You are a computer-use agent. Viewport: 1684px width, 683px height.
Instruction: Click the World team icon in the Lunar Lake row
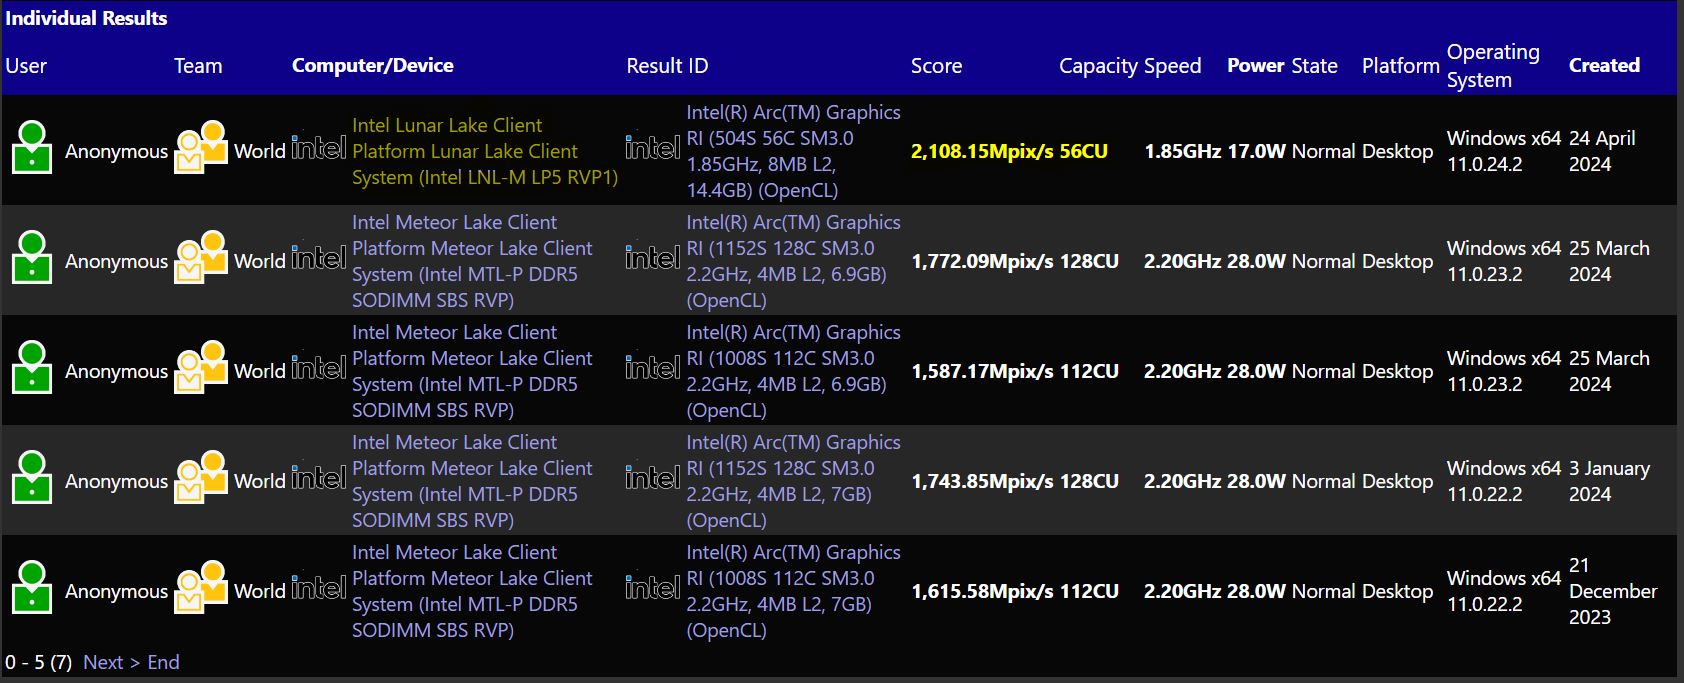pos(201,148)
